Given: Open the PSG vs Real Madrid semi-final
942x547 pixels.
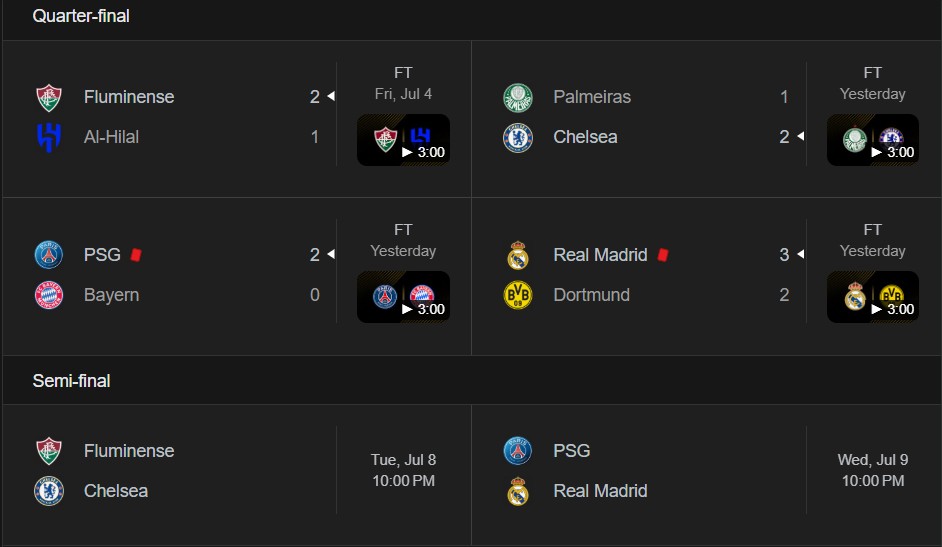Looking at the screenshot, I should (706, 471).
